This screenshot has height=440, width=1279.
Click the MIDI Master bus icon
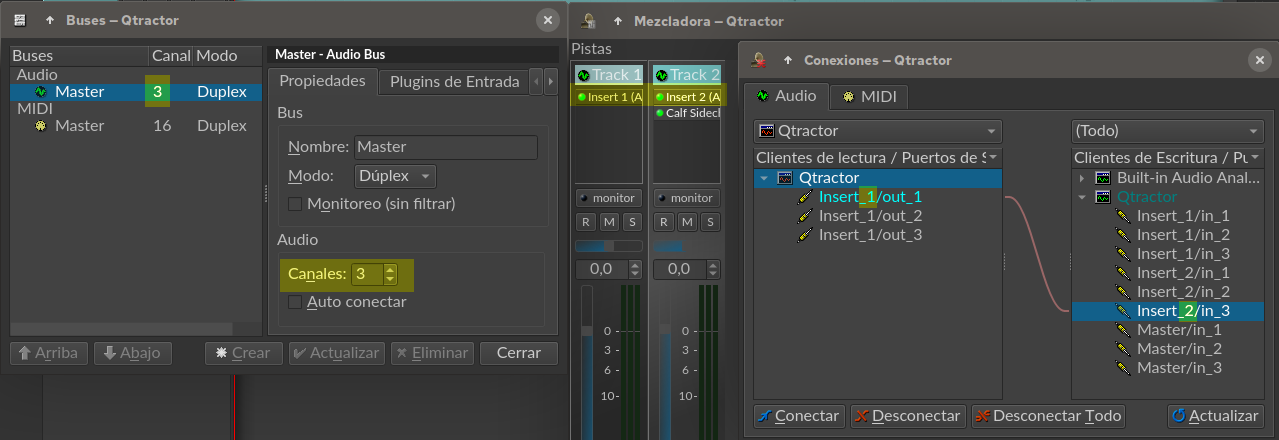[40, 126]
